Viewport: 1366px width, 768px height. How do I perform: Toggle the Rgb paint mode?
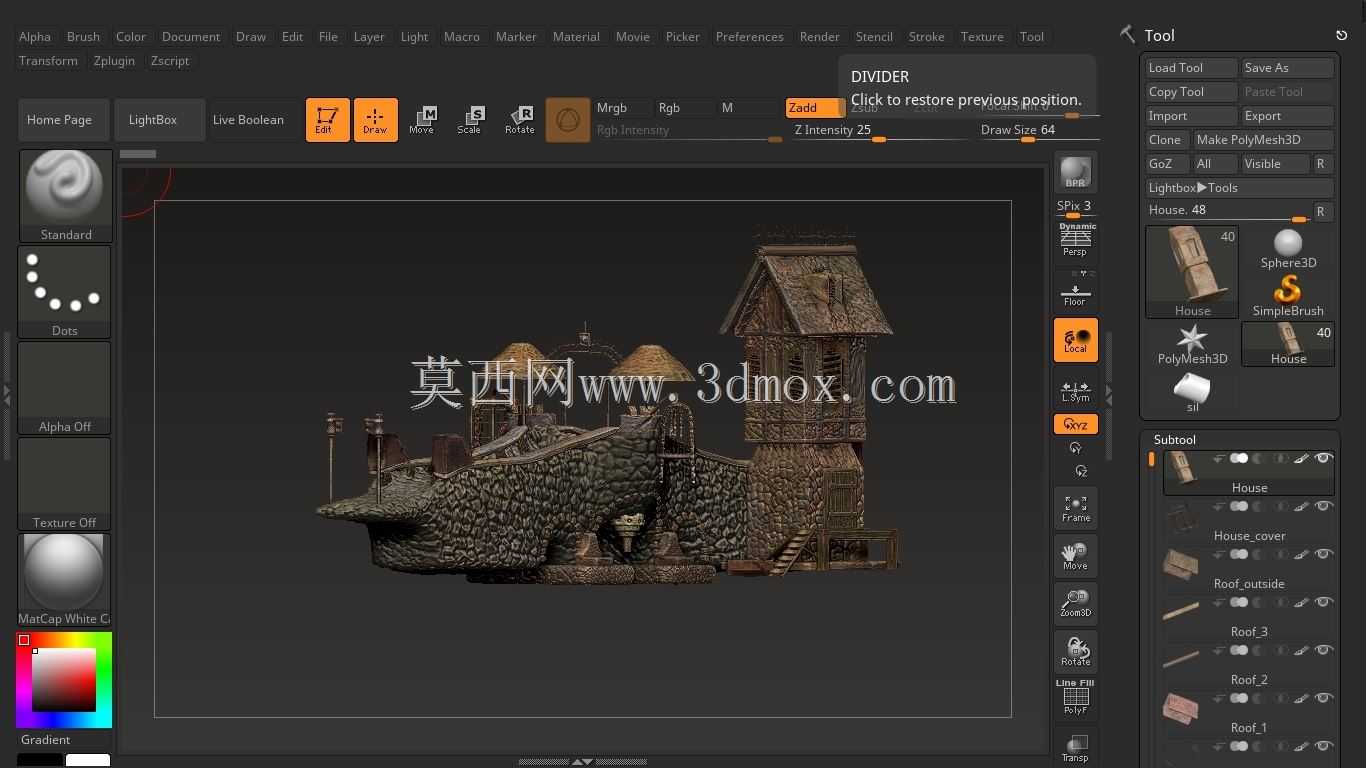pyautogui.click(x=681, y=108)
